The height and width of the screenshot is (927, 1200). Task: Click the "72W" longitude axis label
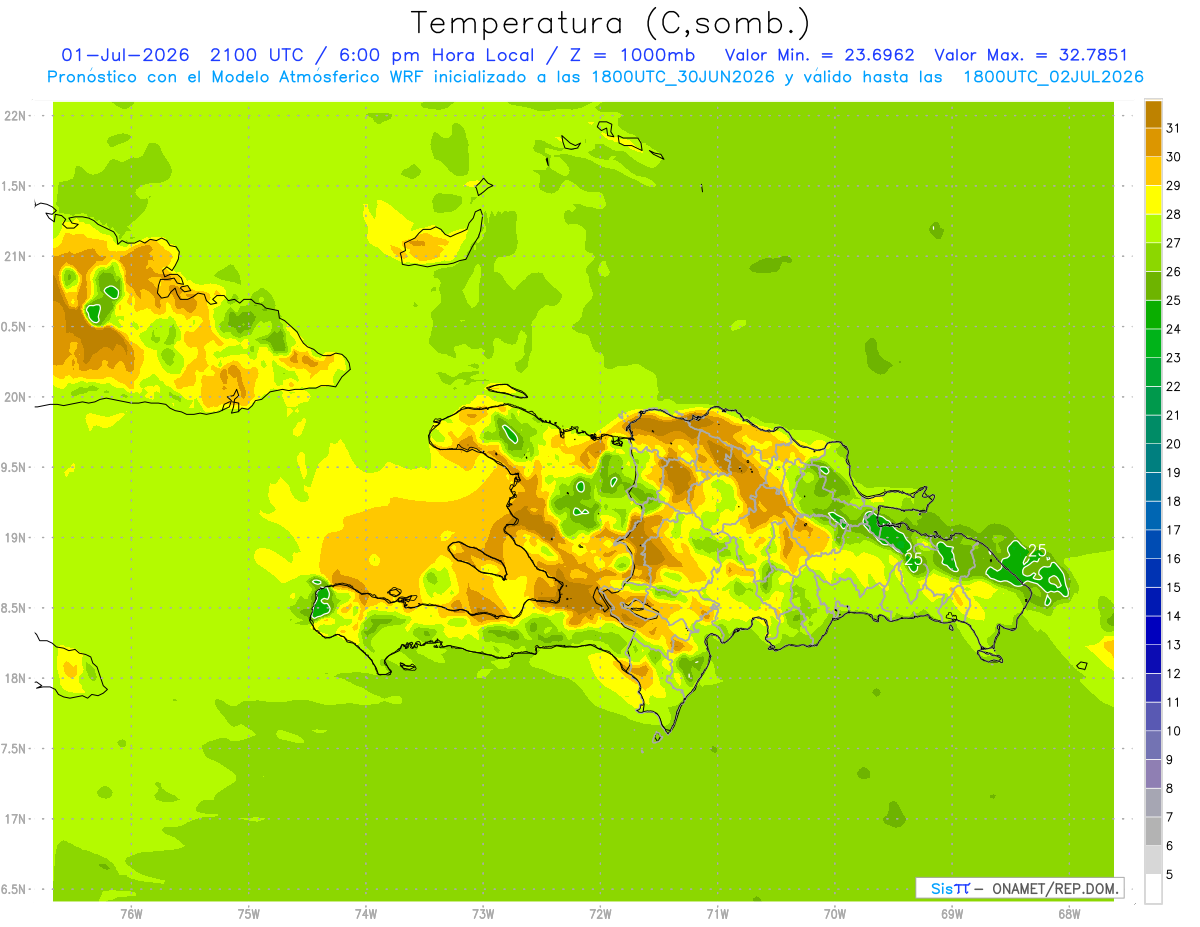(x=600, y=914)
